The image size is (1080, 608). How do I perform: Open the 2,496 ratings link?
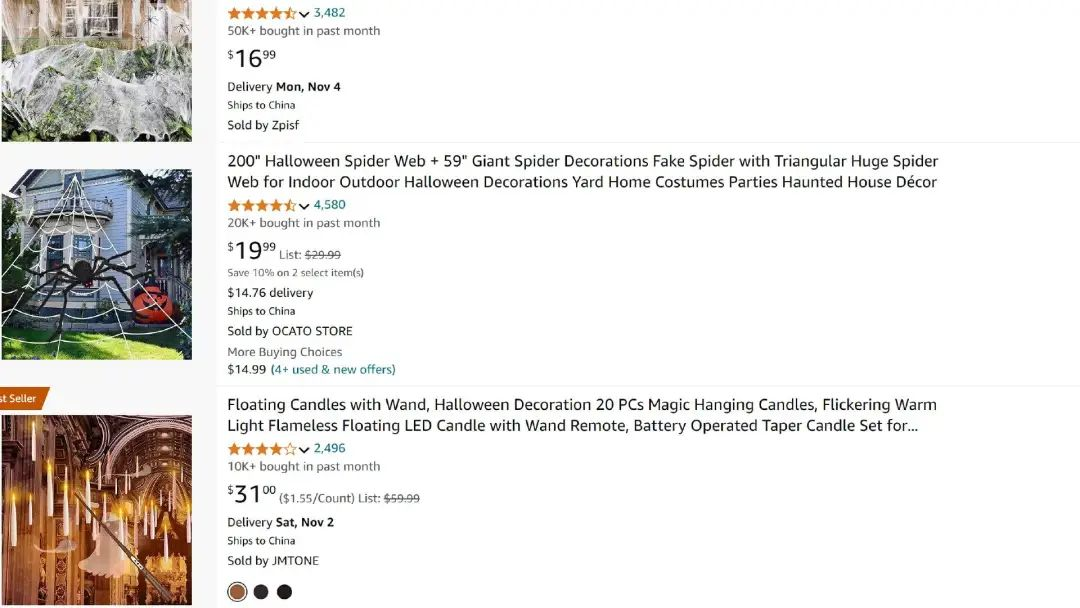[329, 449]
